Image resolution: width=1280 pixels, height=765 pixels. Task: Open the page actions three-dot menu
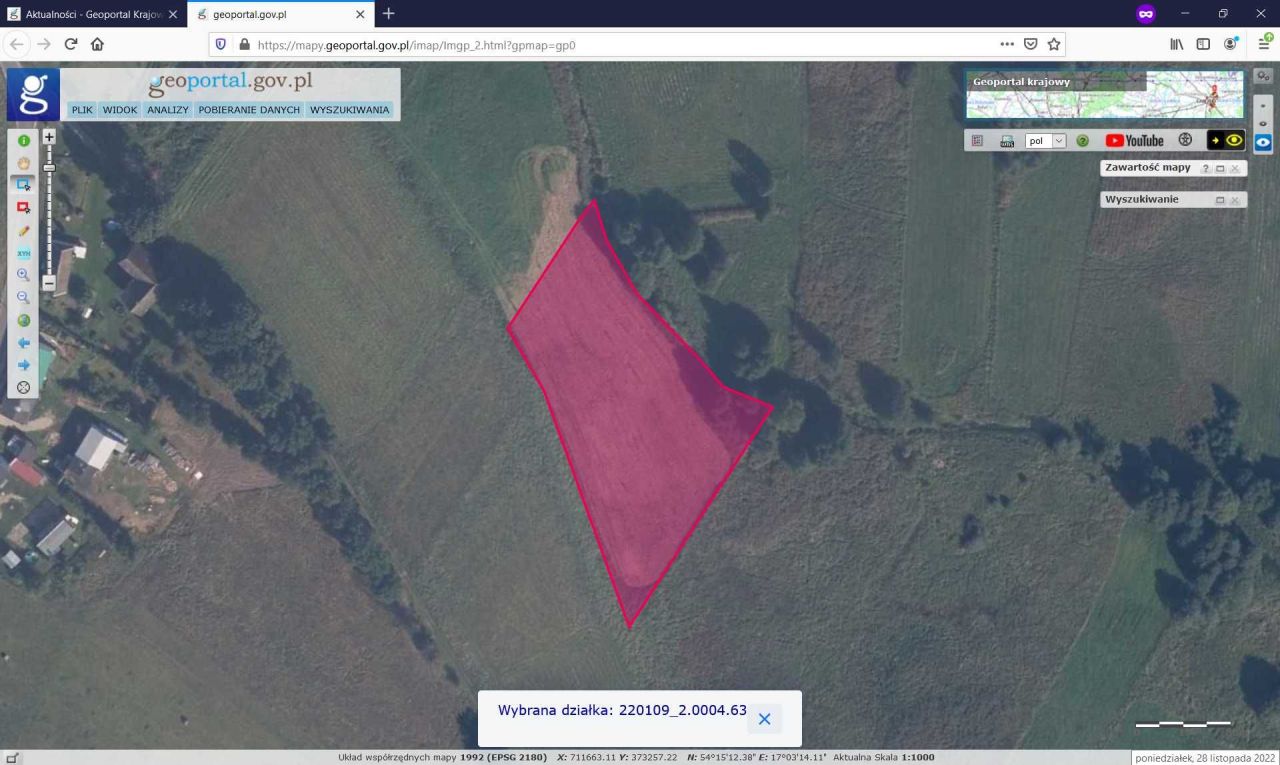(x=1007, y=44)
